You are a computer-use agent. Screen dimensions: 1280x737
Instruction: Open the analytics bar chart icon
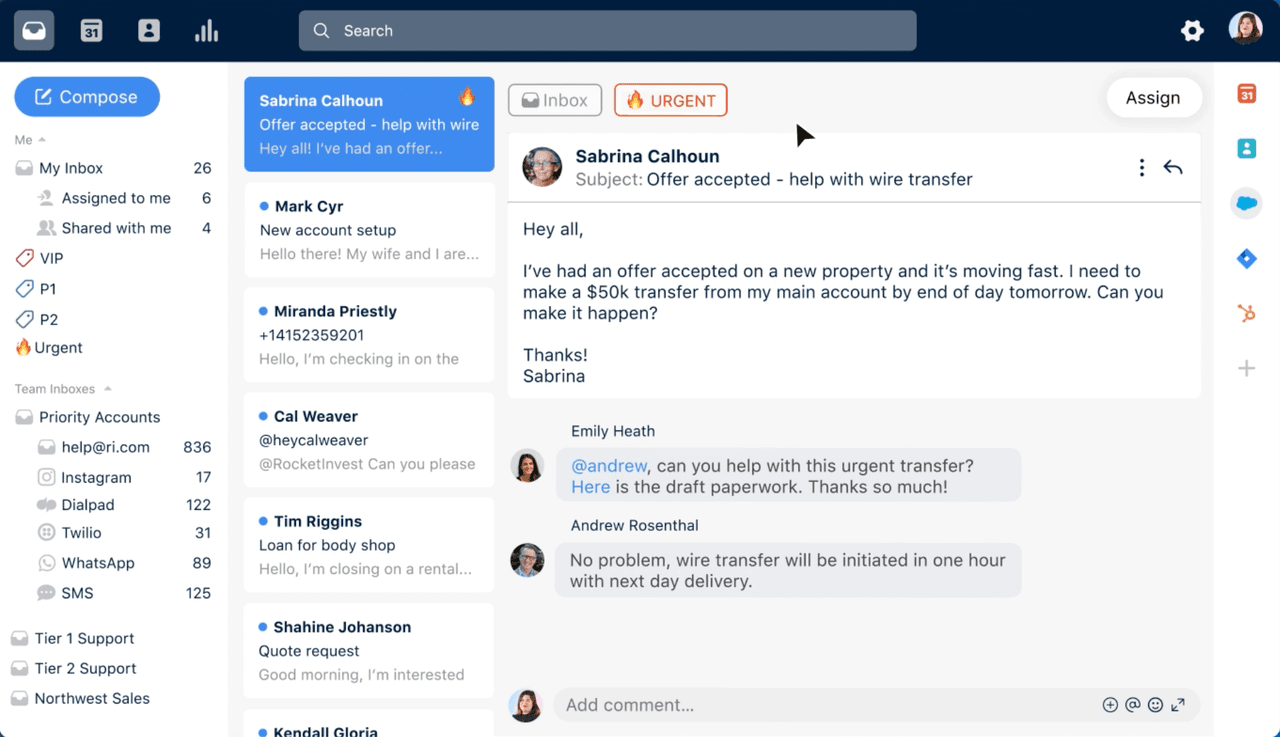coord(206,31)
